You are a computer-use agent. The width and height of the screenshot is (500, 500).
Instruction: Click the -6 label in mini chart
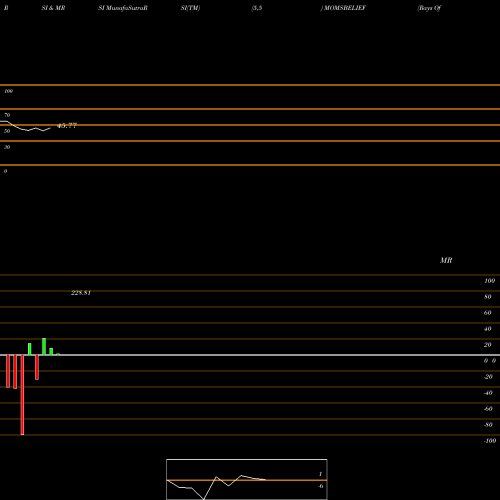[x=321, y=486]
